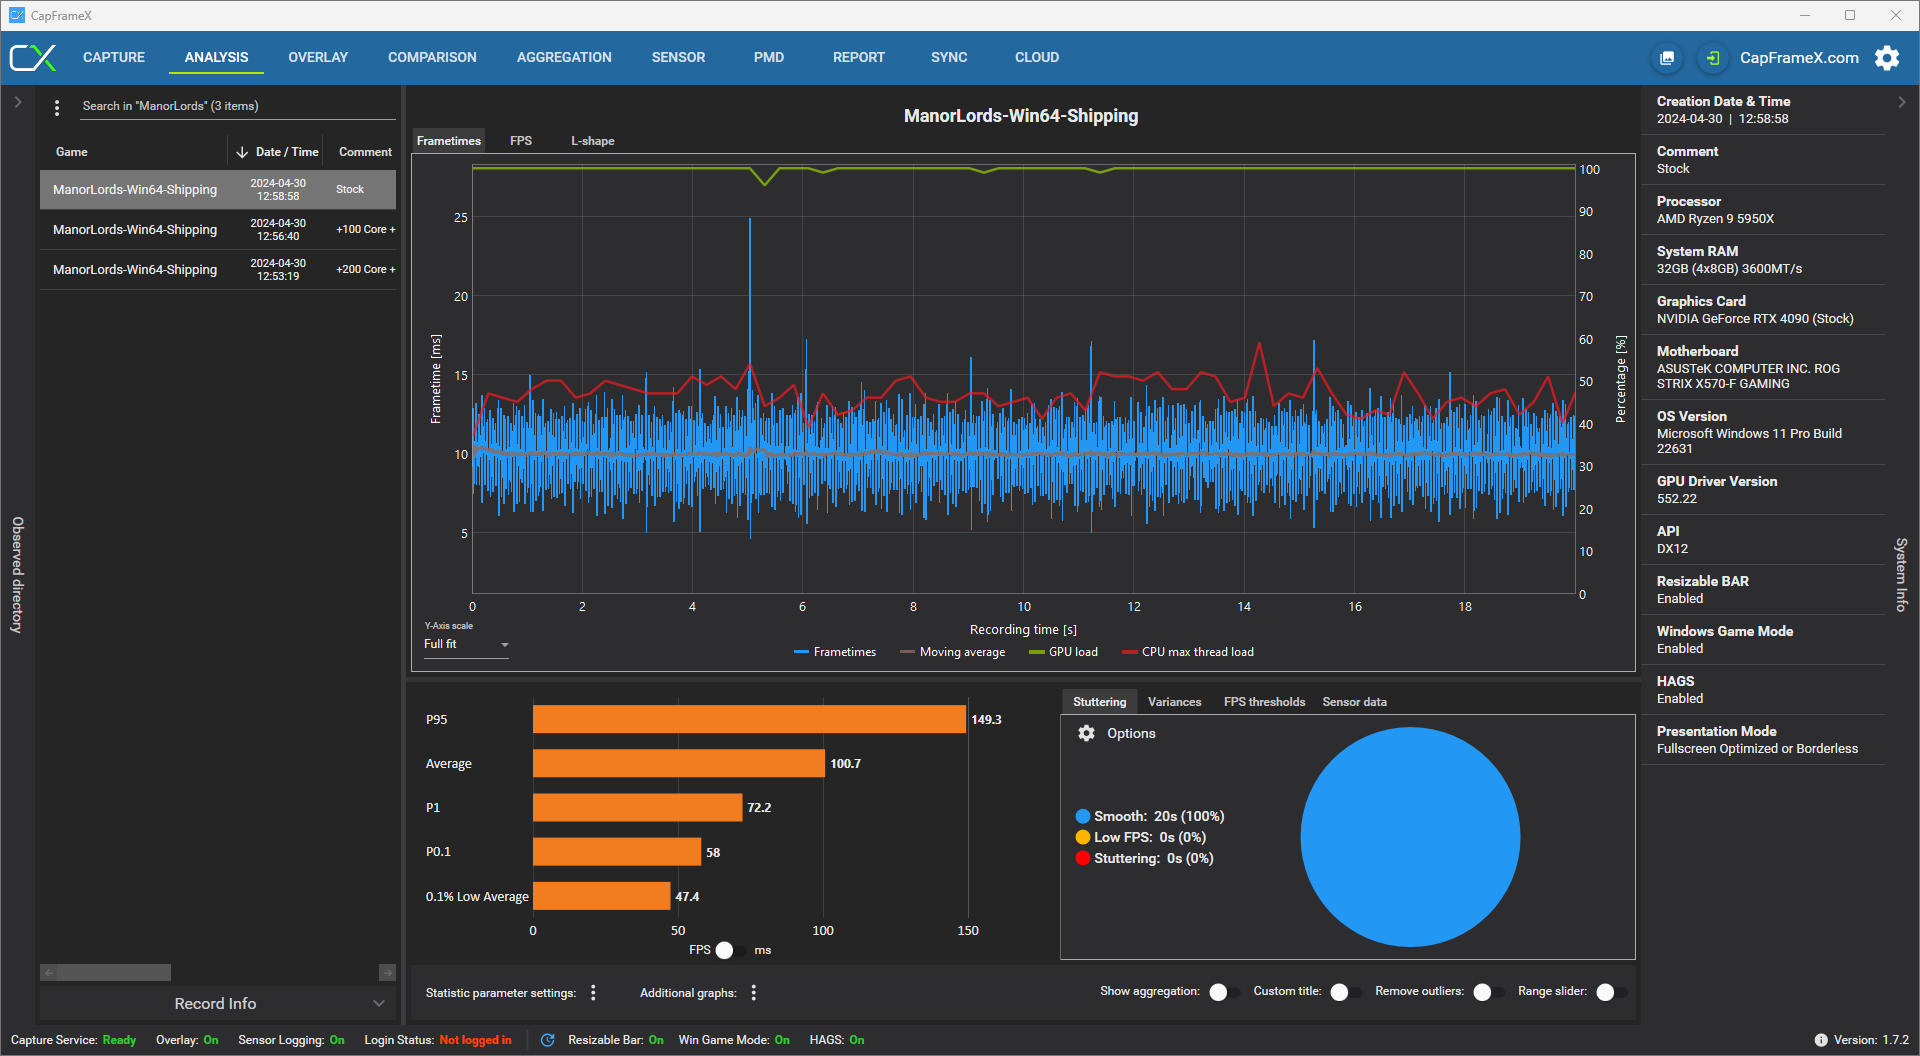
Task: Toggle the Show aggregation switch
Action: [1224, 992]
